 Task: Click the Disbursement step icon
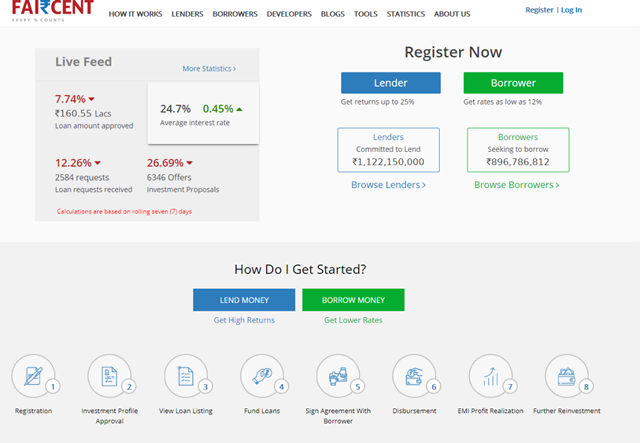[414, 377]
